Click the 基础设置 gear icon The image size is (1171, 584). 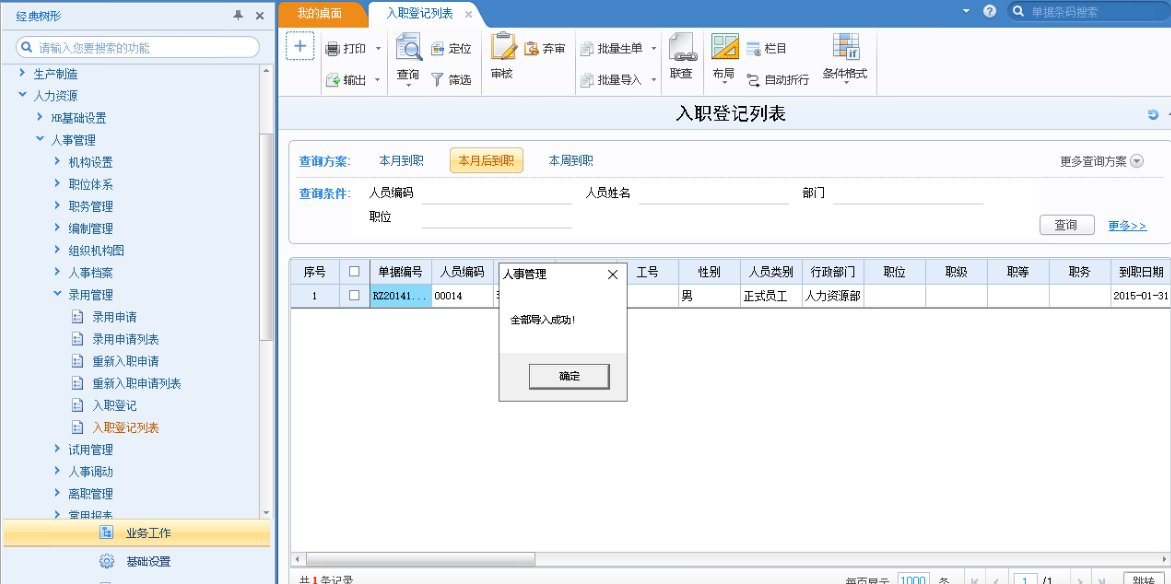tap(106, 562)
